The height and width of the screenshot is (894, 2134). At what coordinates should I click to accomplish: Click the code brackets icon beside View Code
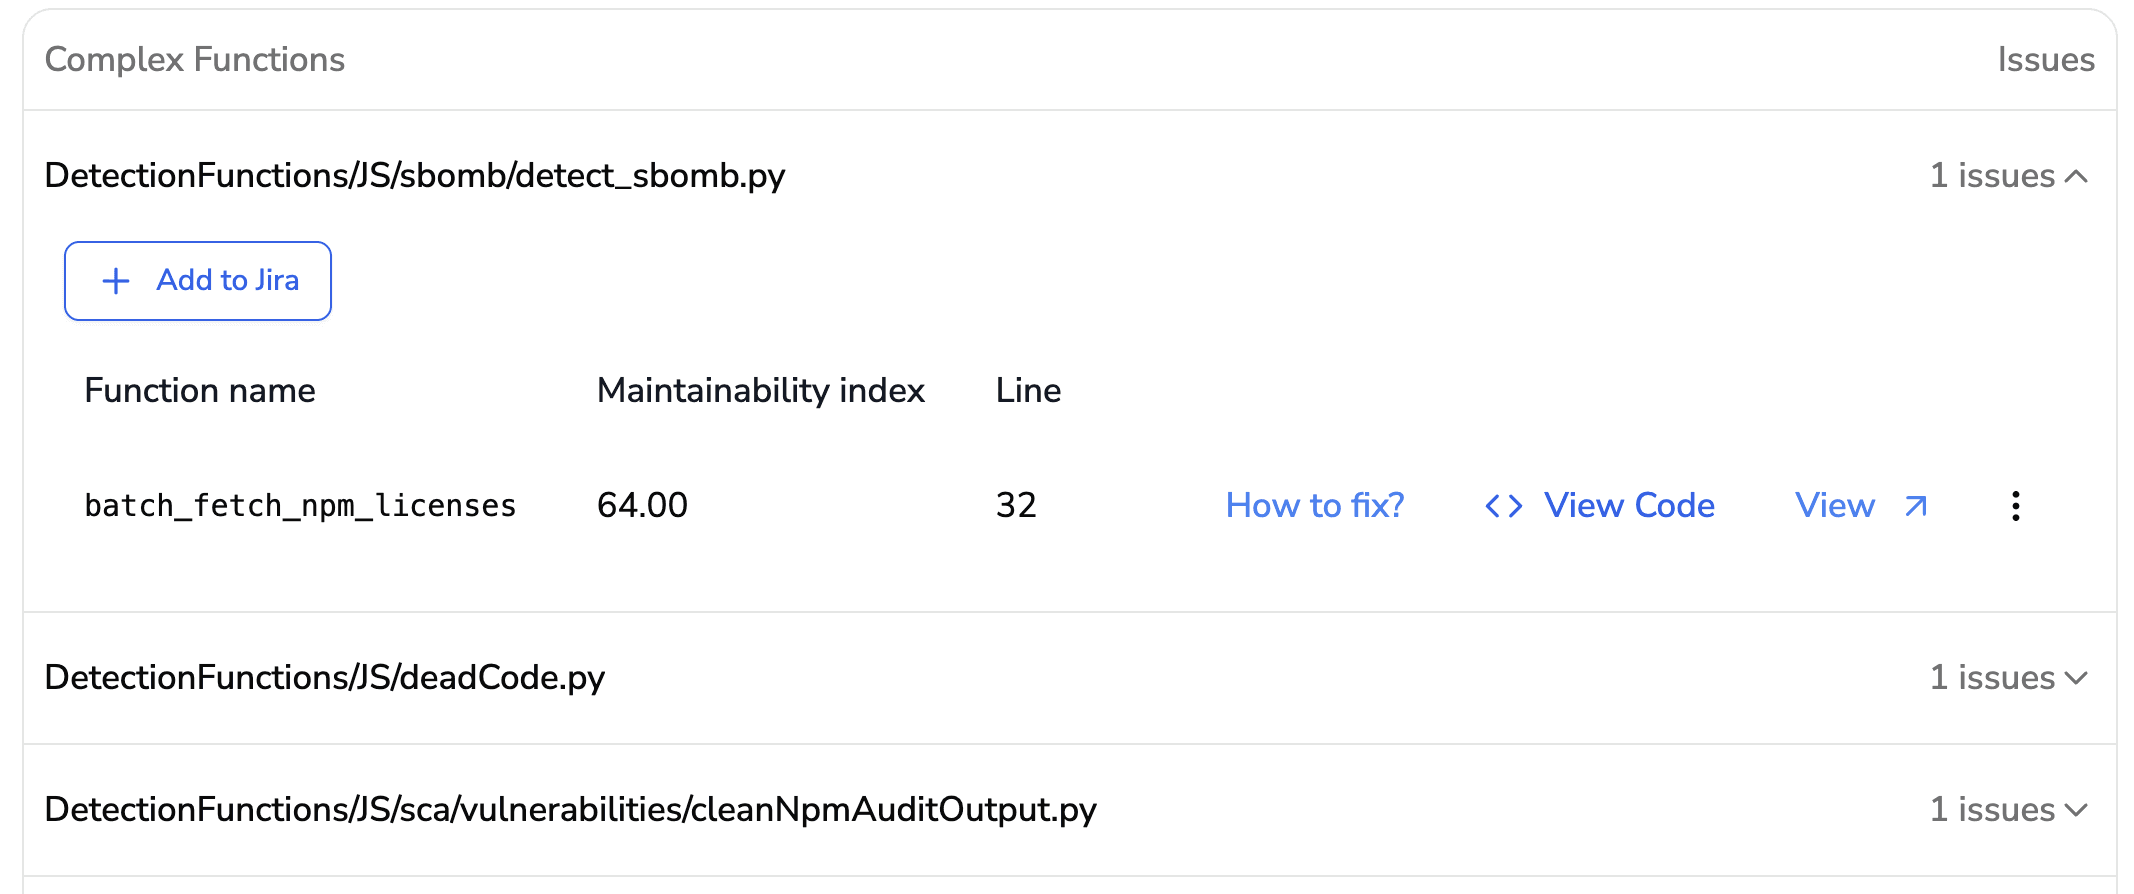tap(1504, 506)
